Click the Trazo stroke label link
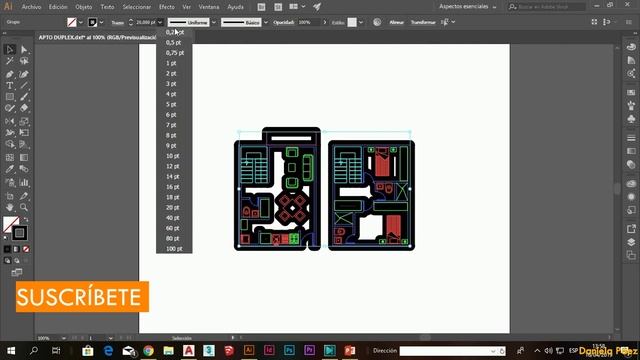This screenshot has width=640, height=360. click(x=118, y=22)
